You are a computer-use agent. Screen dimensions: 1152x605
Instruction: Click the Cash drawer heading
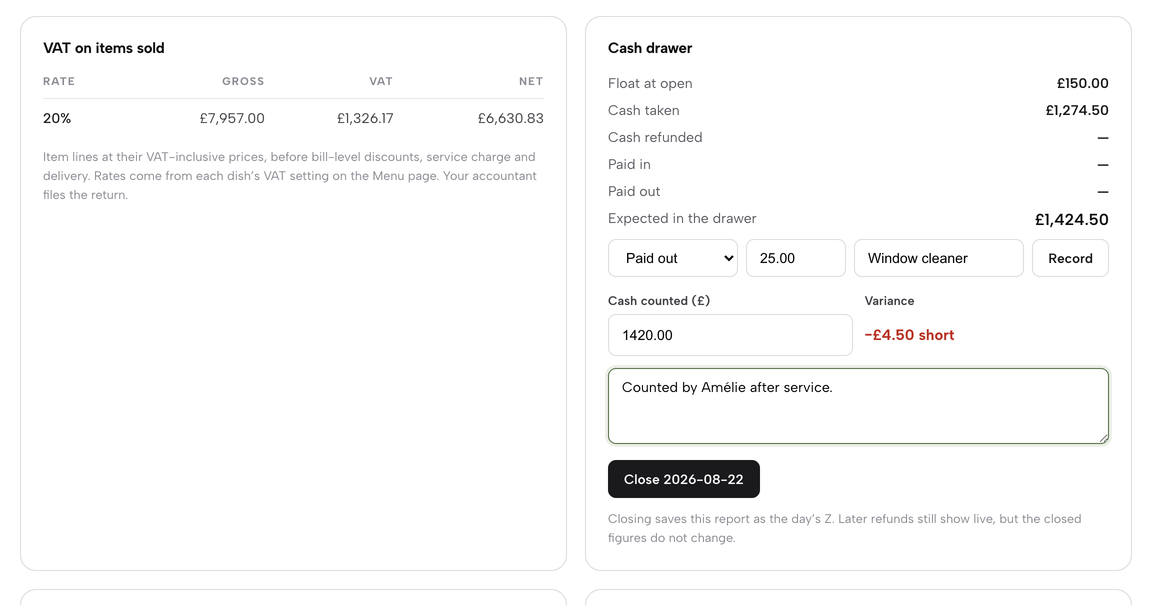coord(649,49)
